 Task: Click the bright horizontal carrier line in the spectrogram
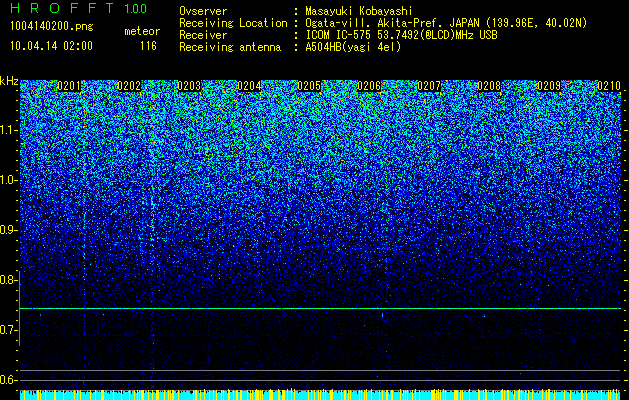(x=320, y=309)
